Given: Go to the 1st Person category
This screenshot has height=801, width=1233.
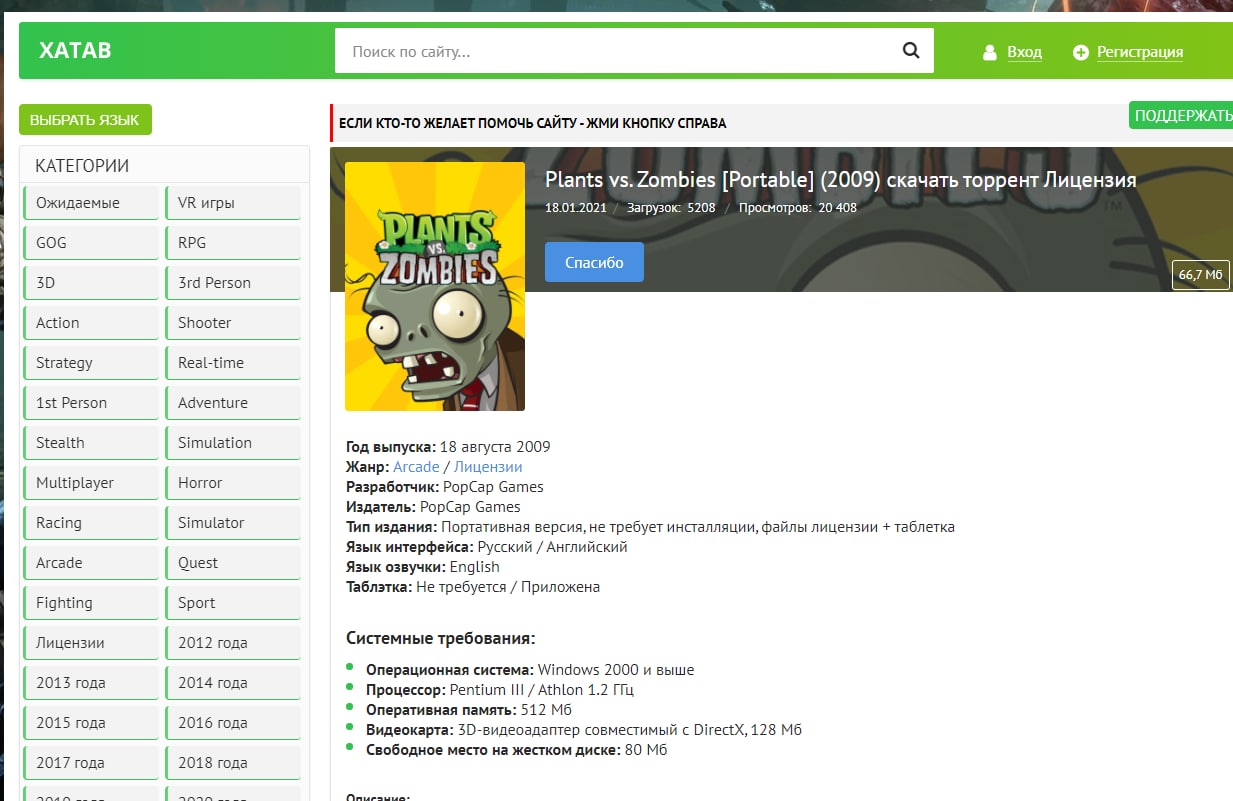Looking at the screenshot, I should (x=91, y=402).
